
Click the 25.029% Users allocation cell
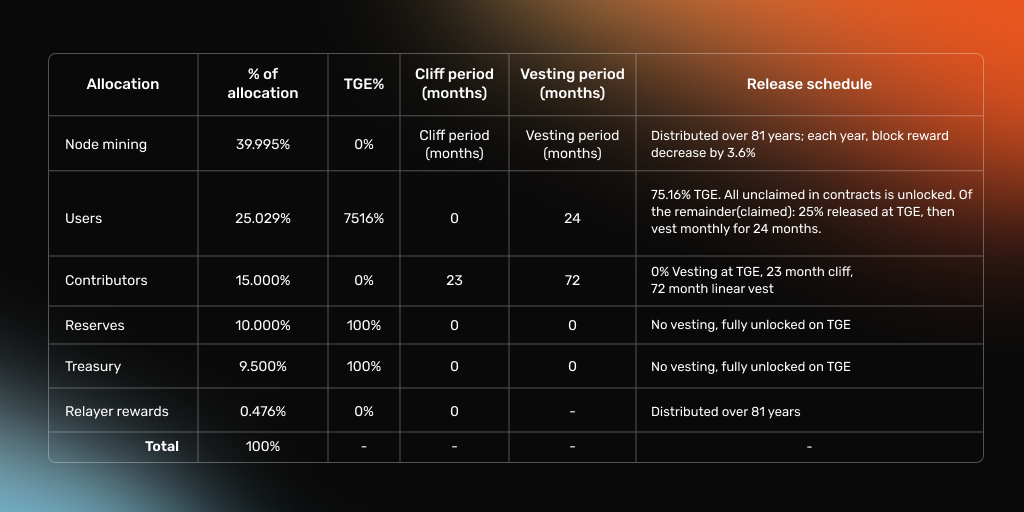262,218
